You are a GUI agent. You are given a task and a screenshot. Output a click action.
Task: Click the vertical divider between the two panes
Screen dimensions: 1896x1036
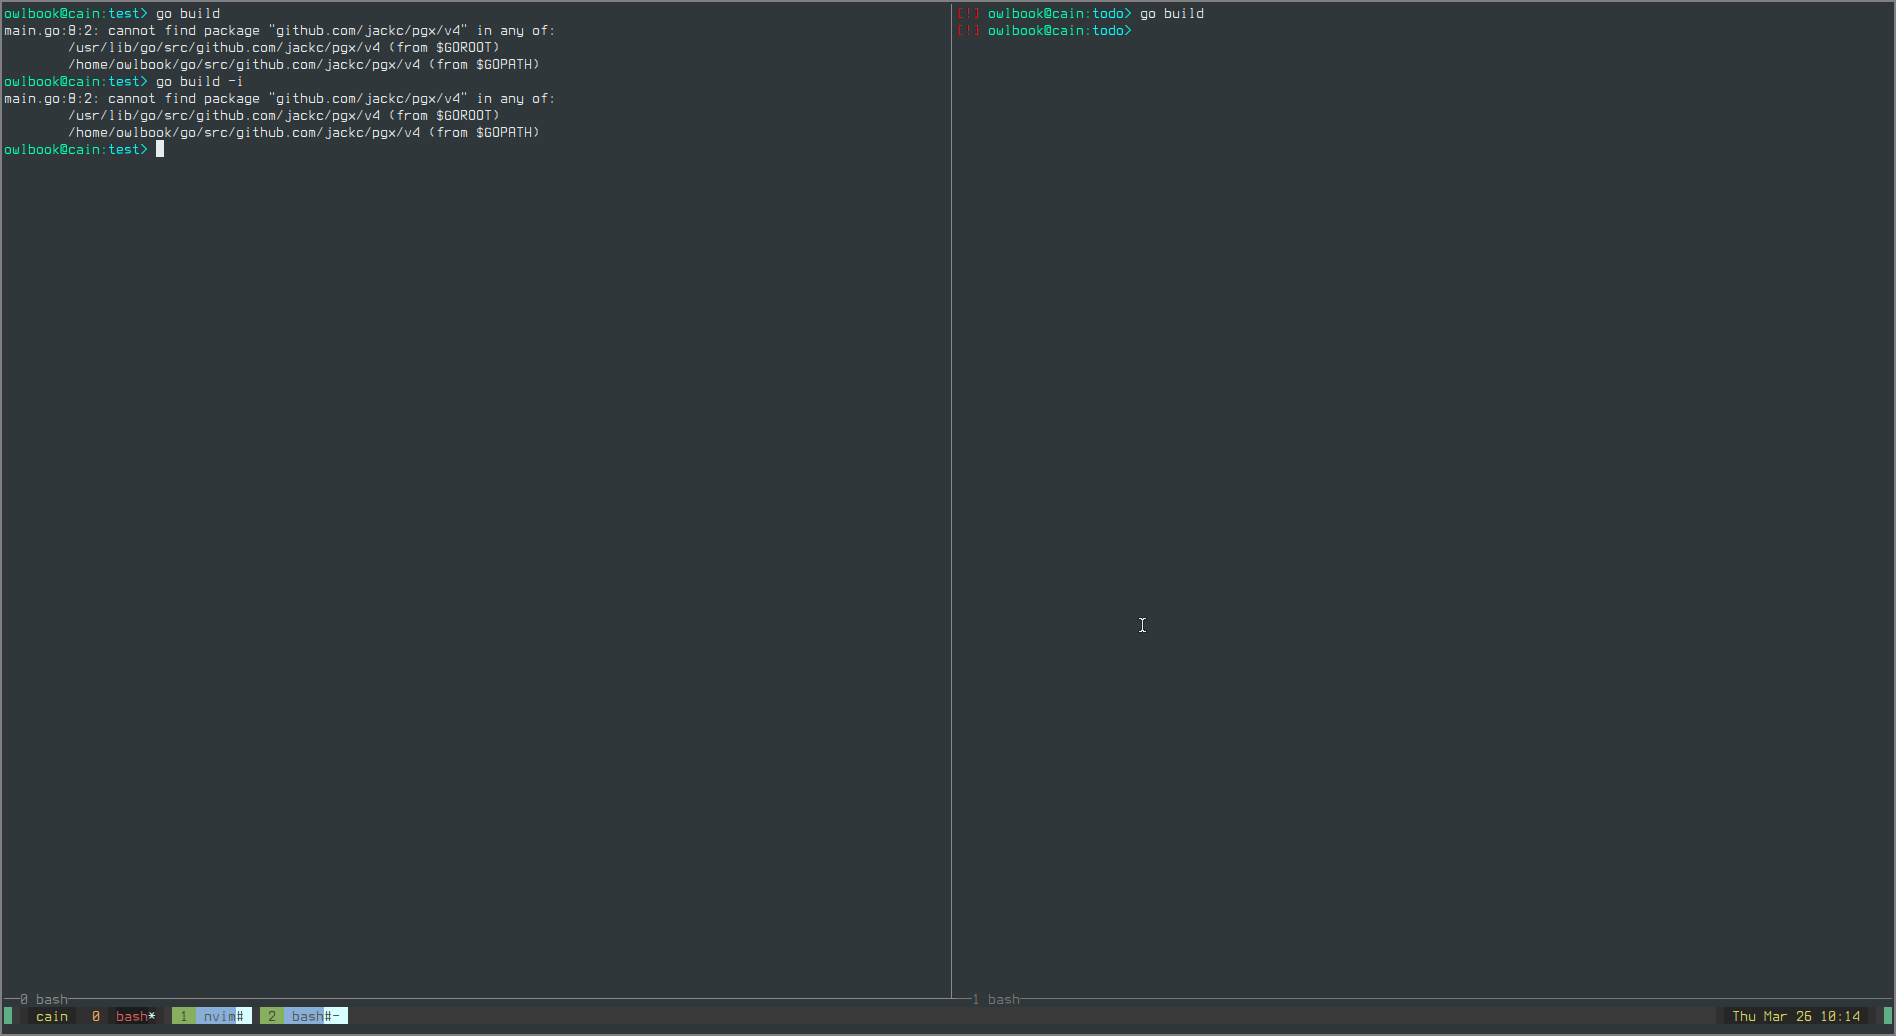(x=951, y=500)
